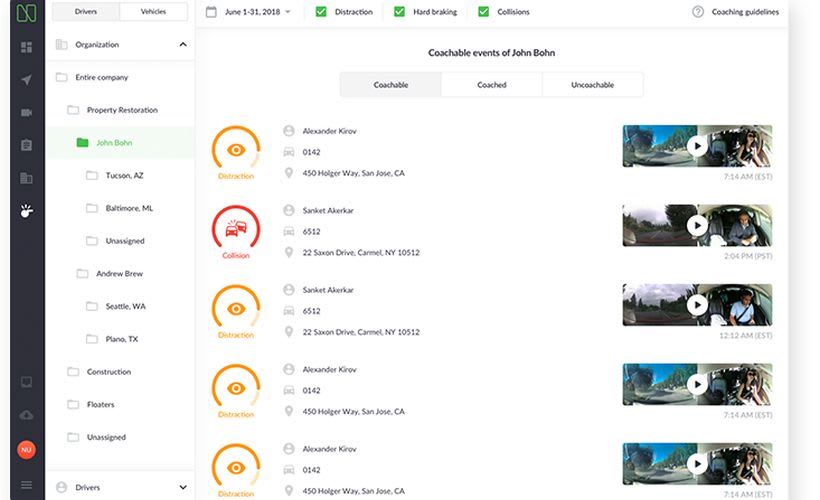The image size is (820, 500).
Task: Select the Property Restoration folder
Action: 120,110
